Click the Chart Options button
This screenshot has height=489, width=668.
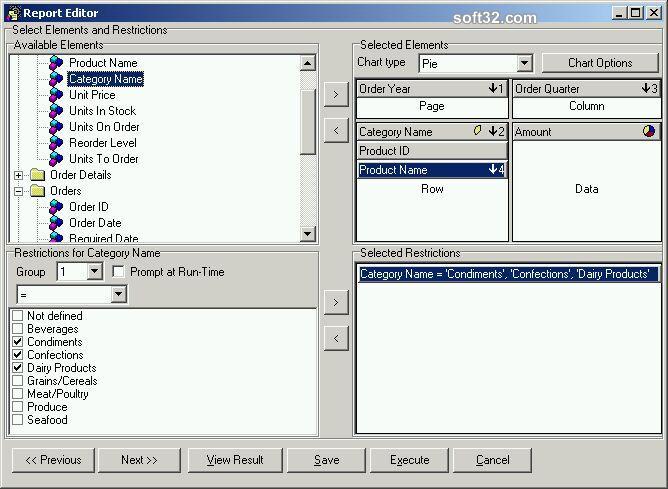(x=600, y=63)
